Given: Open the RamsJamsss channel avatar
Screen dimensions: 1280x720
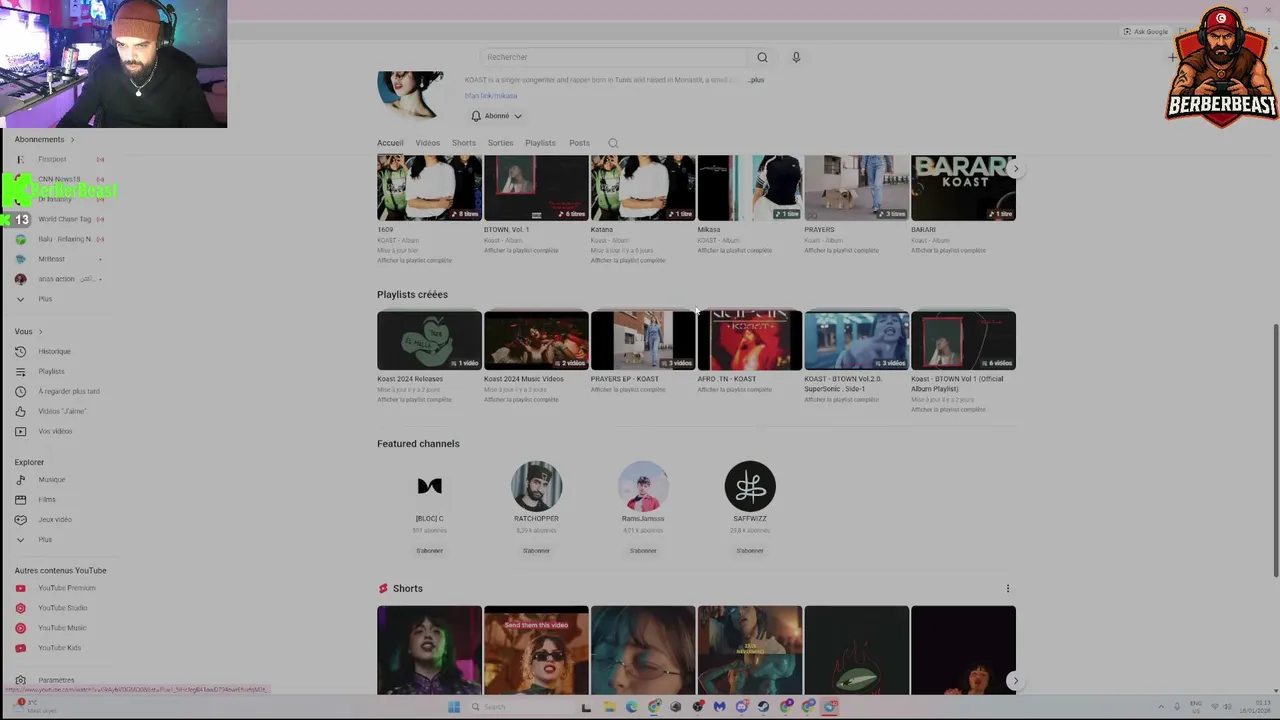Looking at the screenshot, I should pos(643,486).
